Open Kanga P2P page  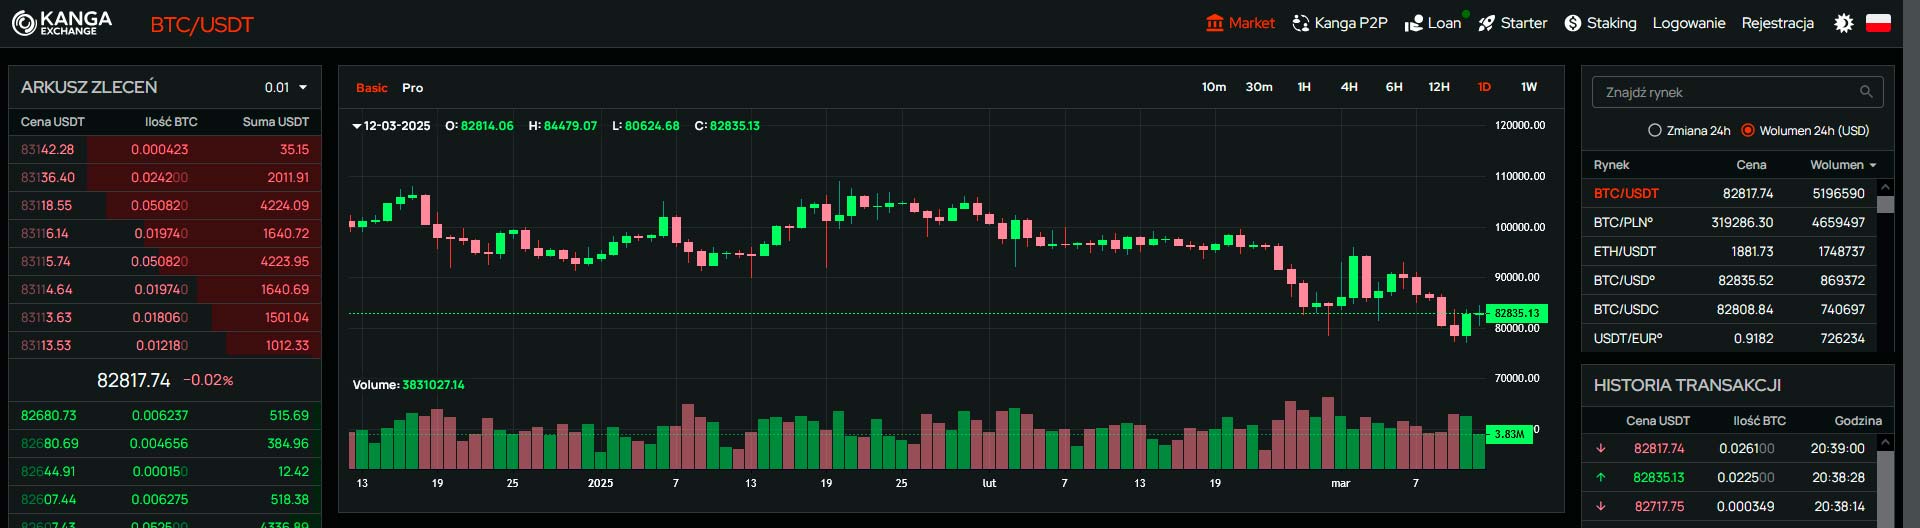(x=1340, y=23)
